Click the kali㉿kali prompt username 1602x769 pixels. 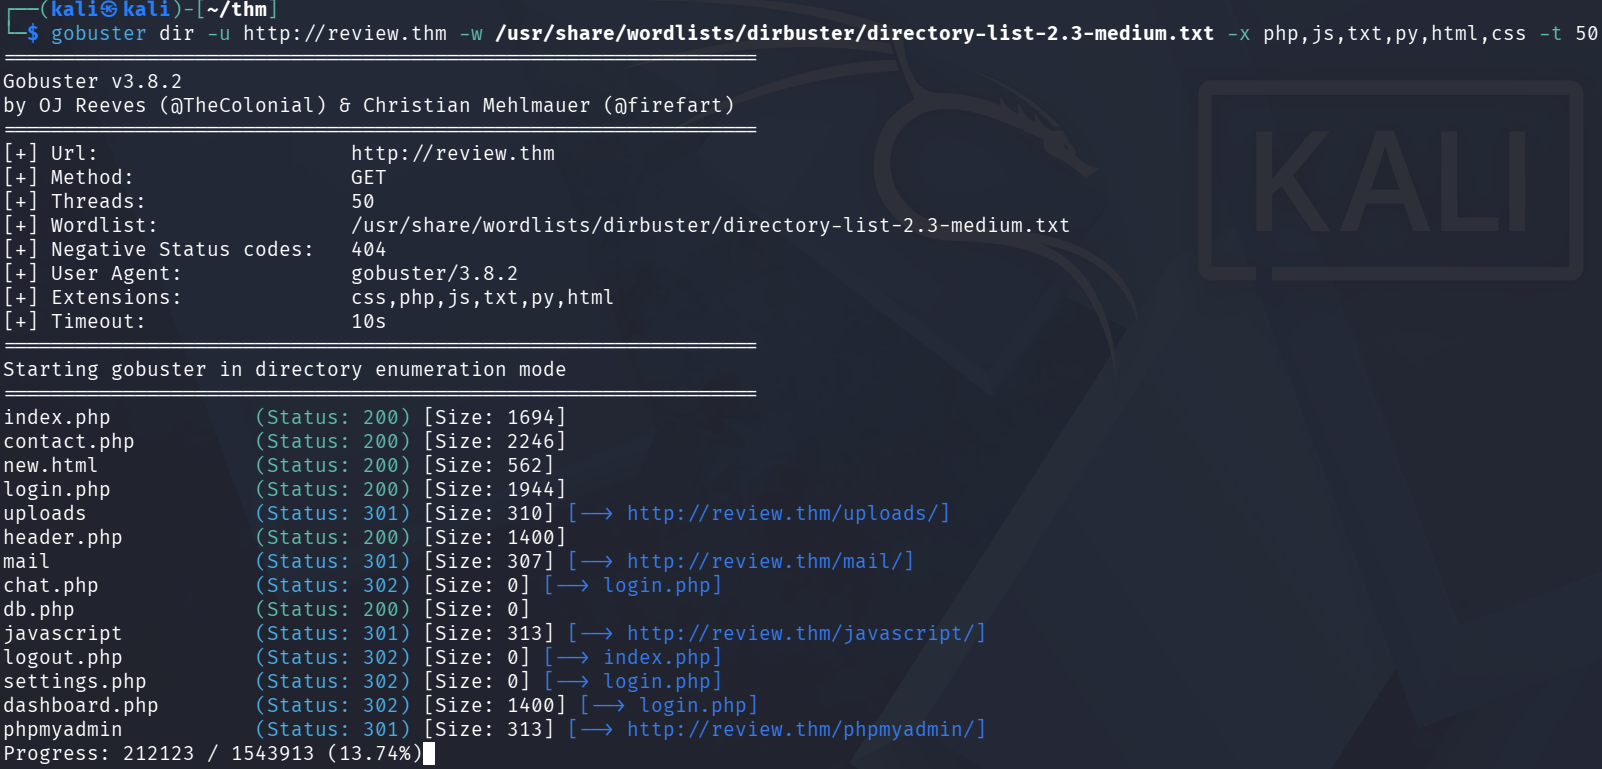(110, 9)
